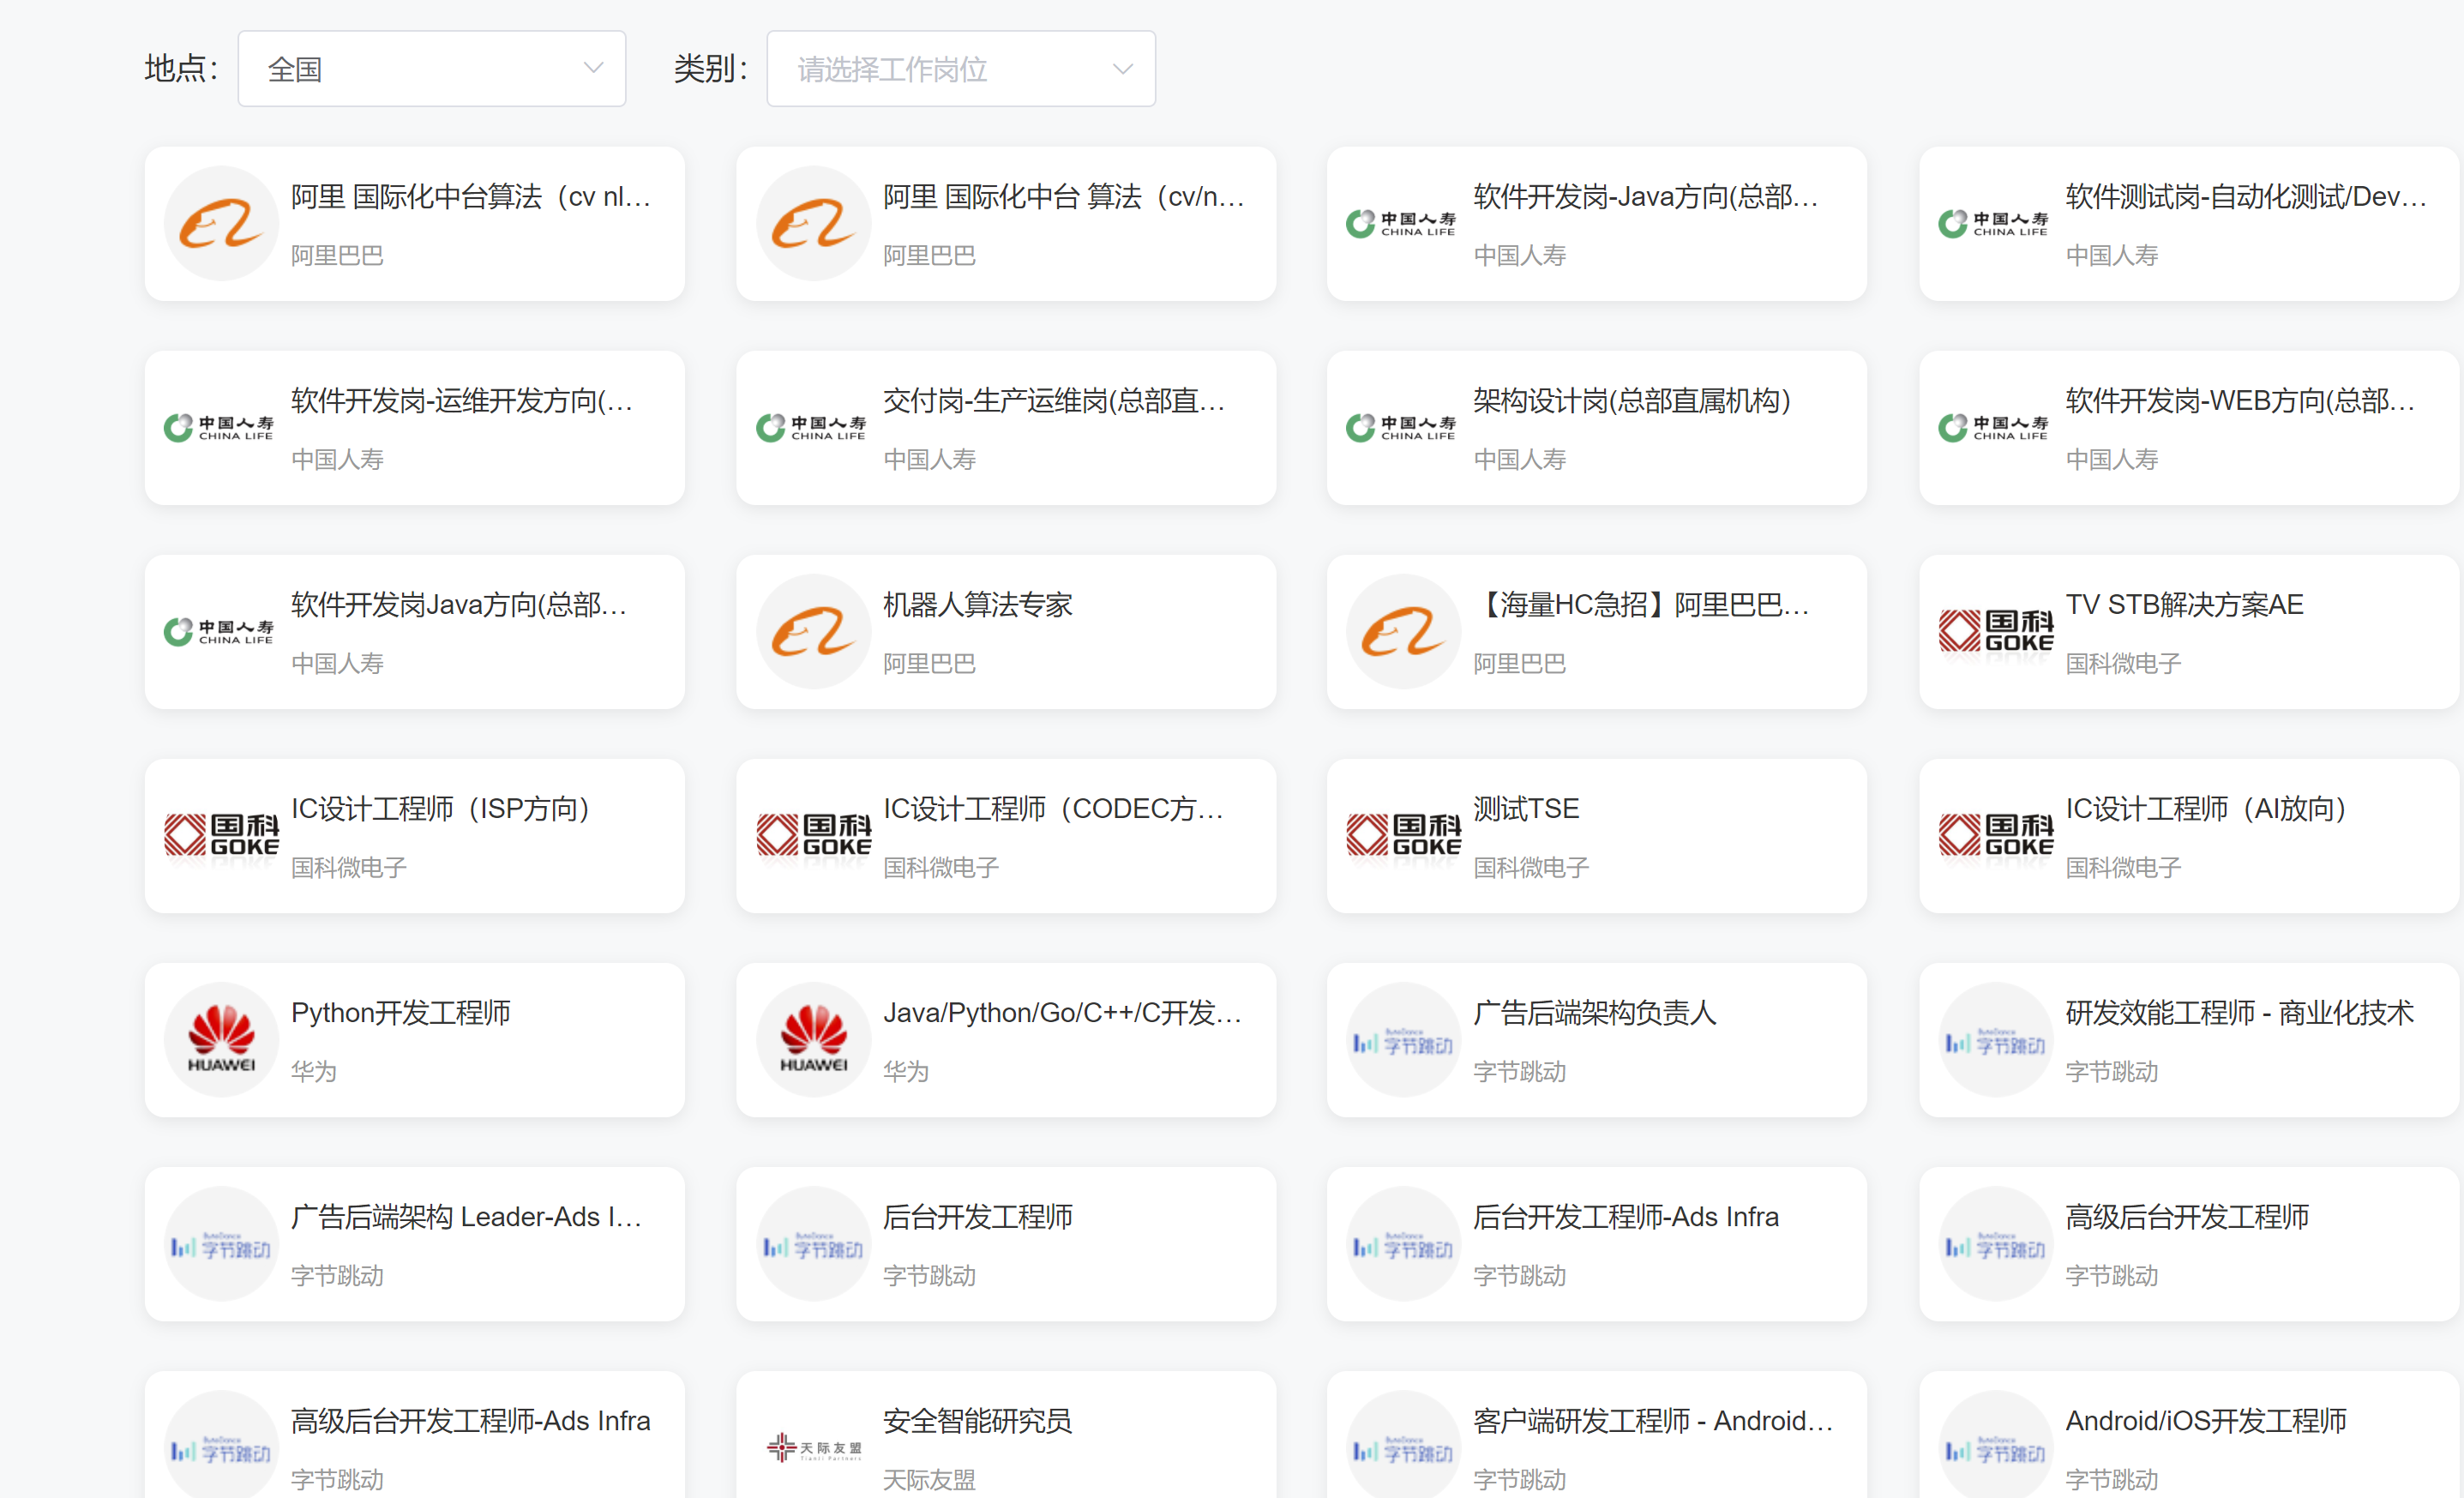
Task: Open 后台开发工程师-Ads Infra listing
Action: pyautogui.click(x=1625, y=1217)
